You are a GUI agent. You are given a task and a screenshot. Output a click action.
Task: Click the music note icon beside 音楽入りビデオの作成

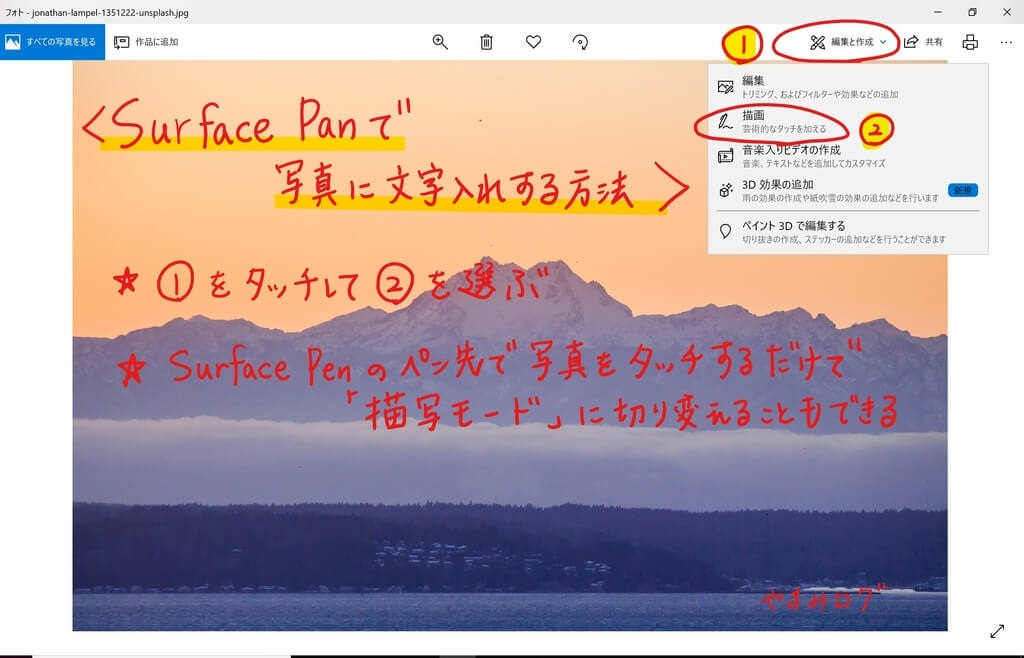pos(724,157)
